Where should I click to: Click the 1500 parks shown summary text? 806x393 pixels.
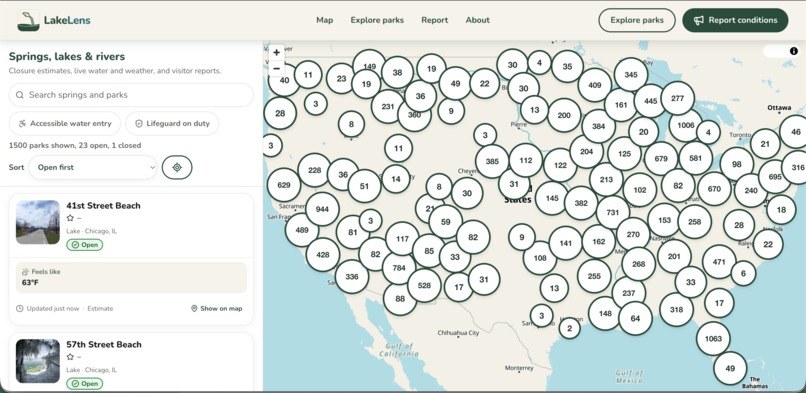(x=75, y=145)
